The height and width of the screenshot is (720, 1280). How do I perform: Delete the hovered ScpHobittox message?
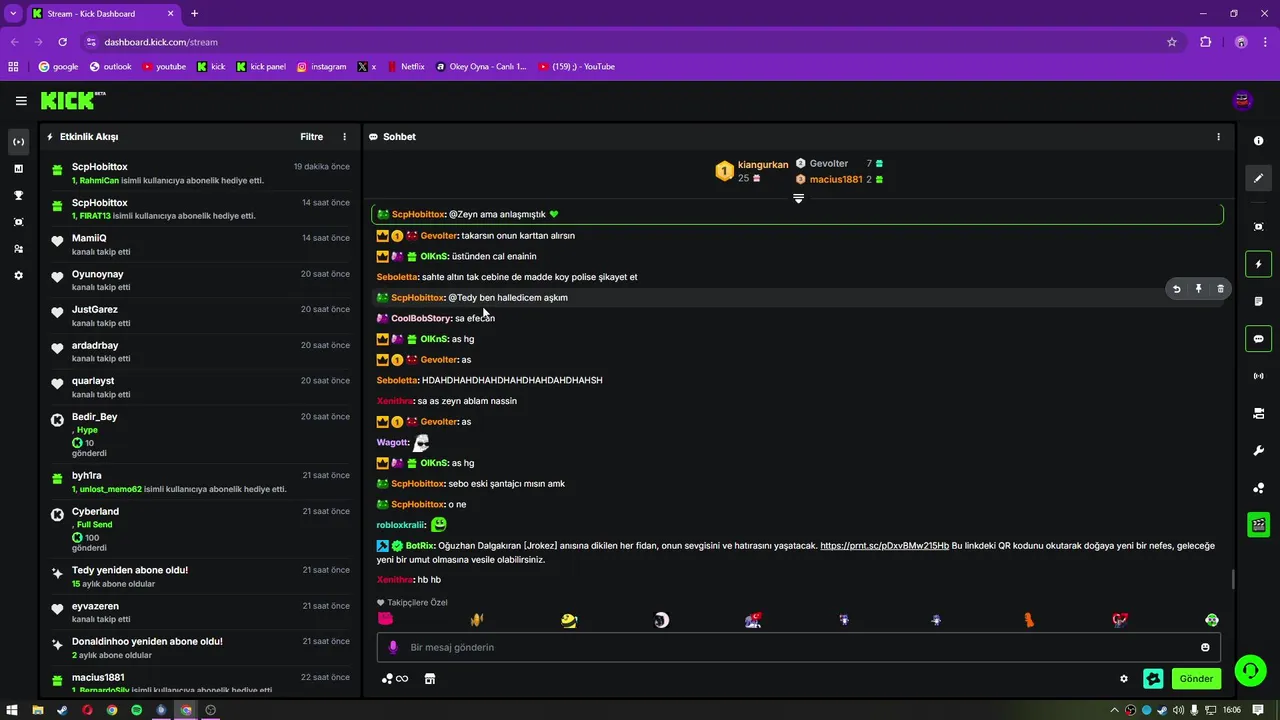(x=1220, y=289)
